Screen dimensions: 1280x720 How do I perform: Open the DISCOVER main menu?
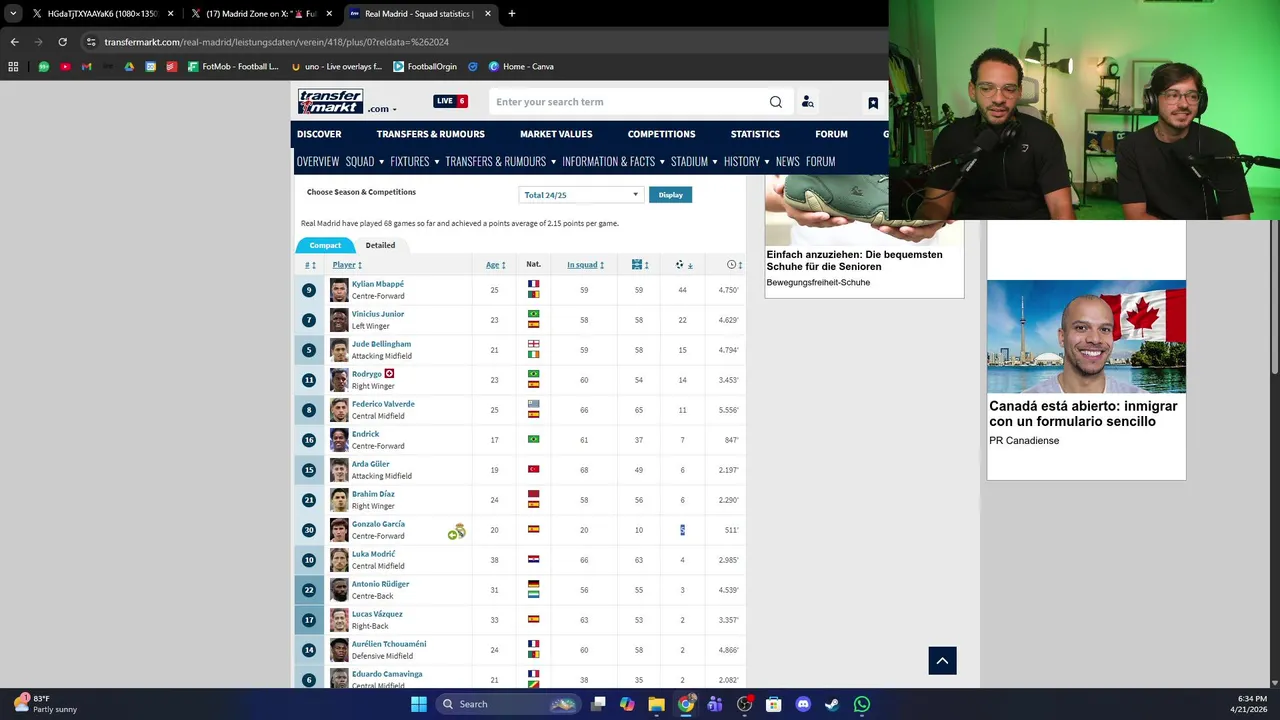coord(319,134)
